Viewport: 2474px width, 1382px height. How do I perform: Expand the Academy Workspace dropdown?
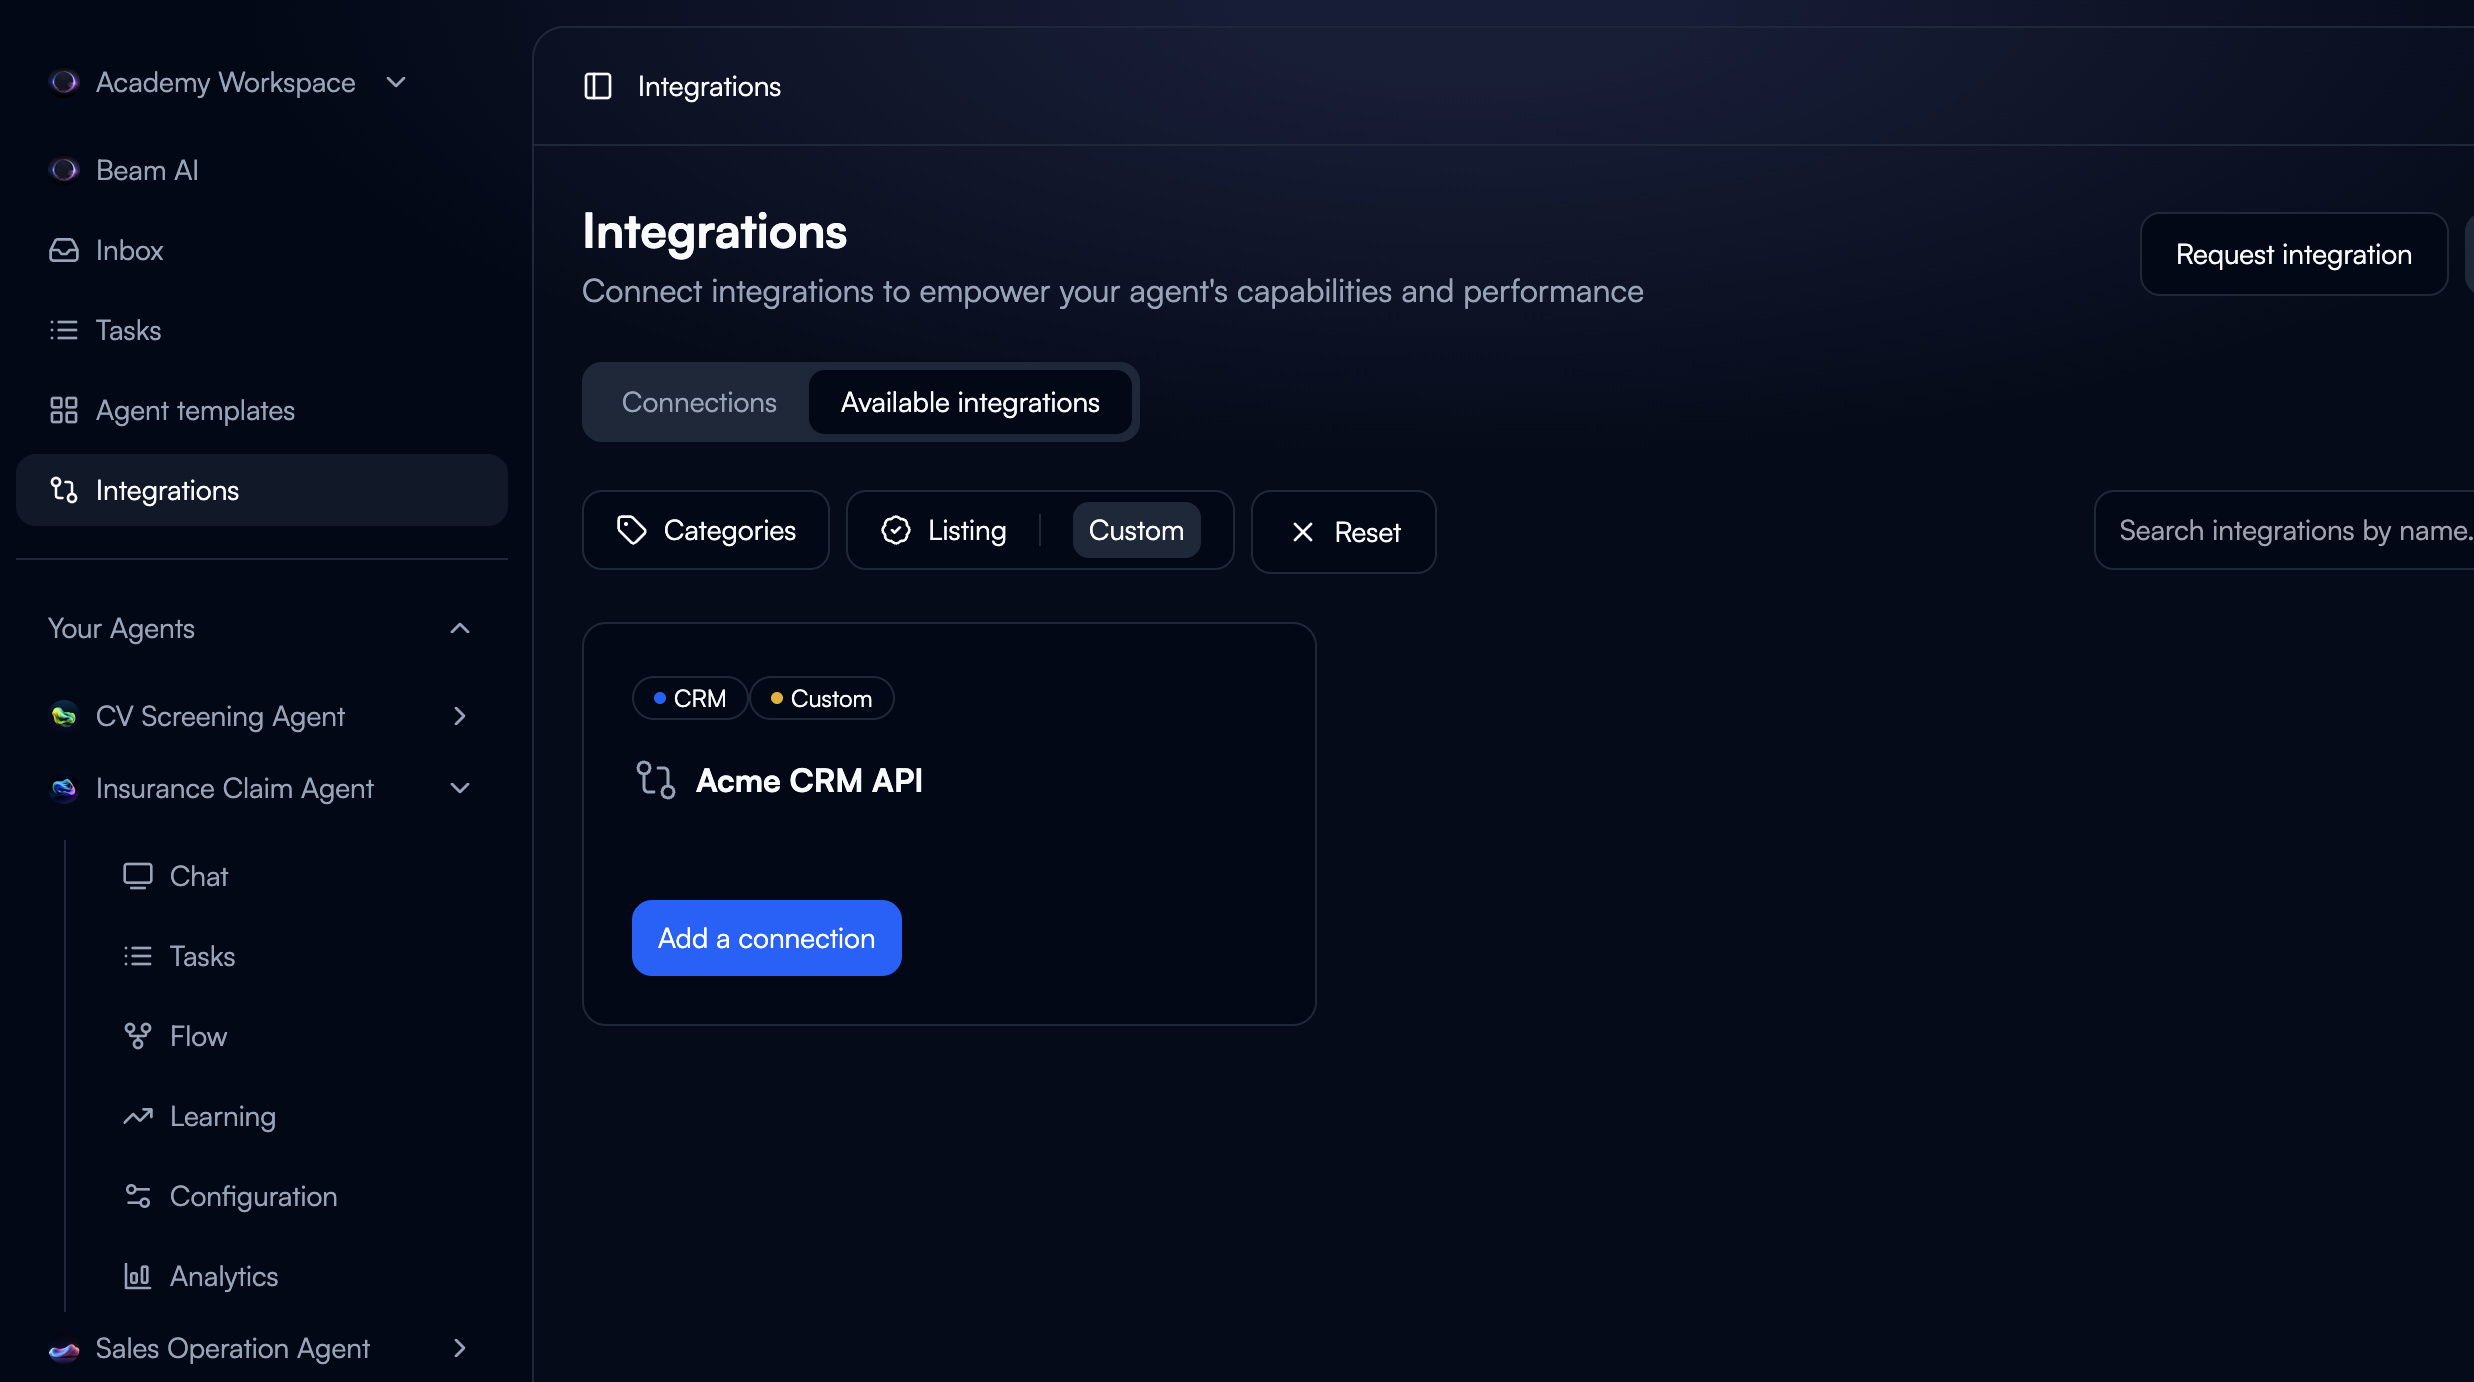pyautogui.click(x=396, y=82)
